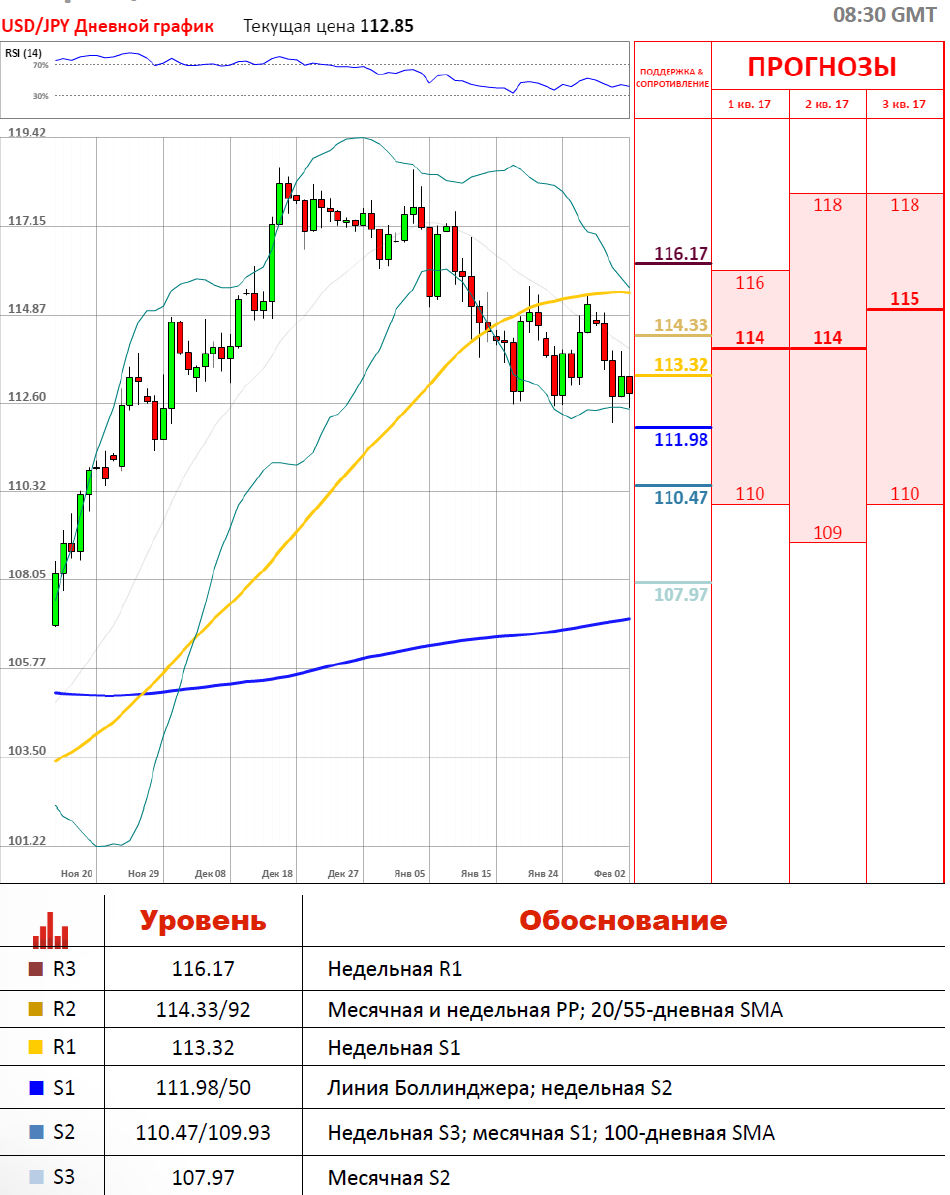Click the R1 yellow legend square
This screenshot has height=1195, width=950.
coord(37,1047)
